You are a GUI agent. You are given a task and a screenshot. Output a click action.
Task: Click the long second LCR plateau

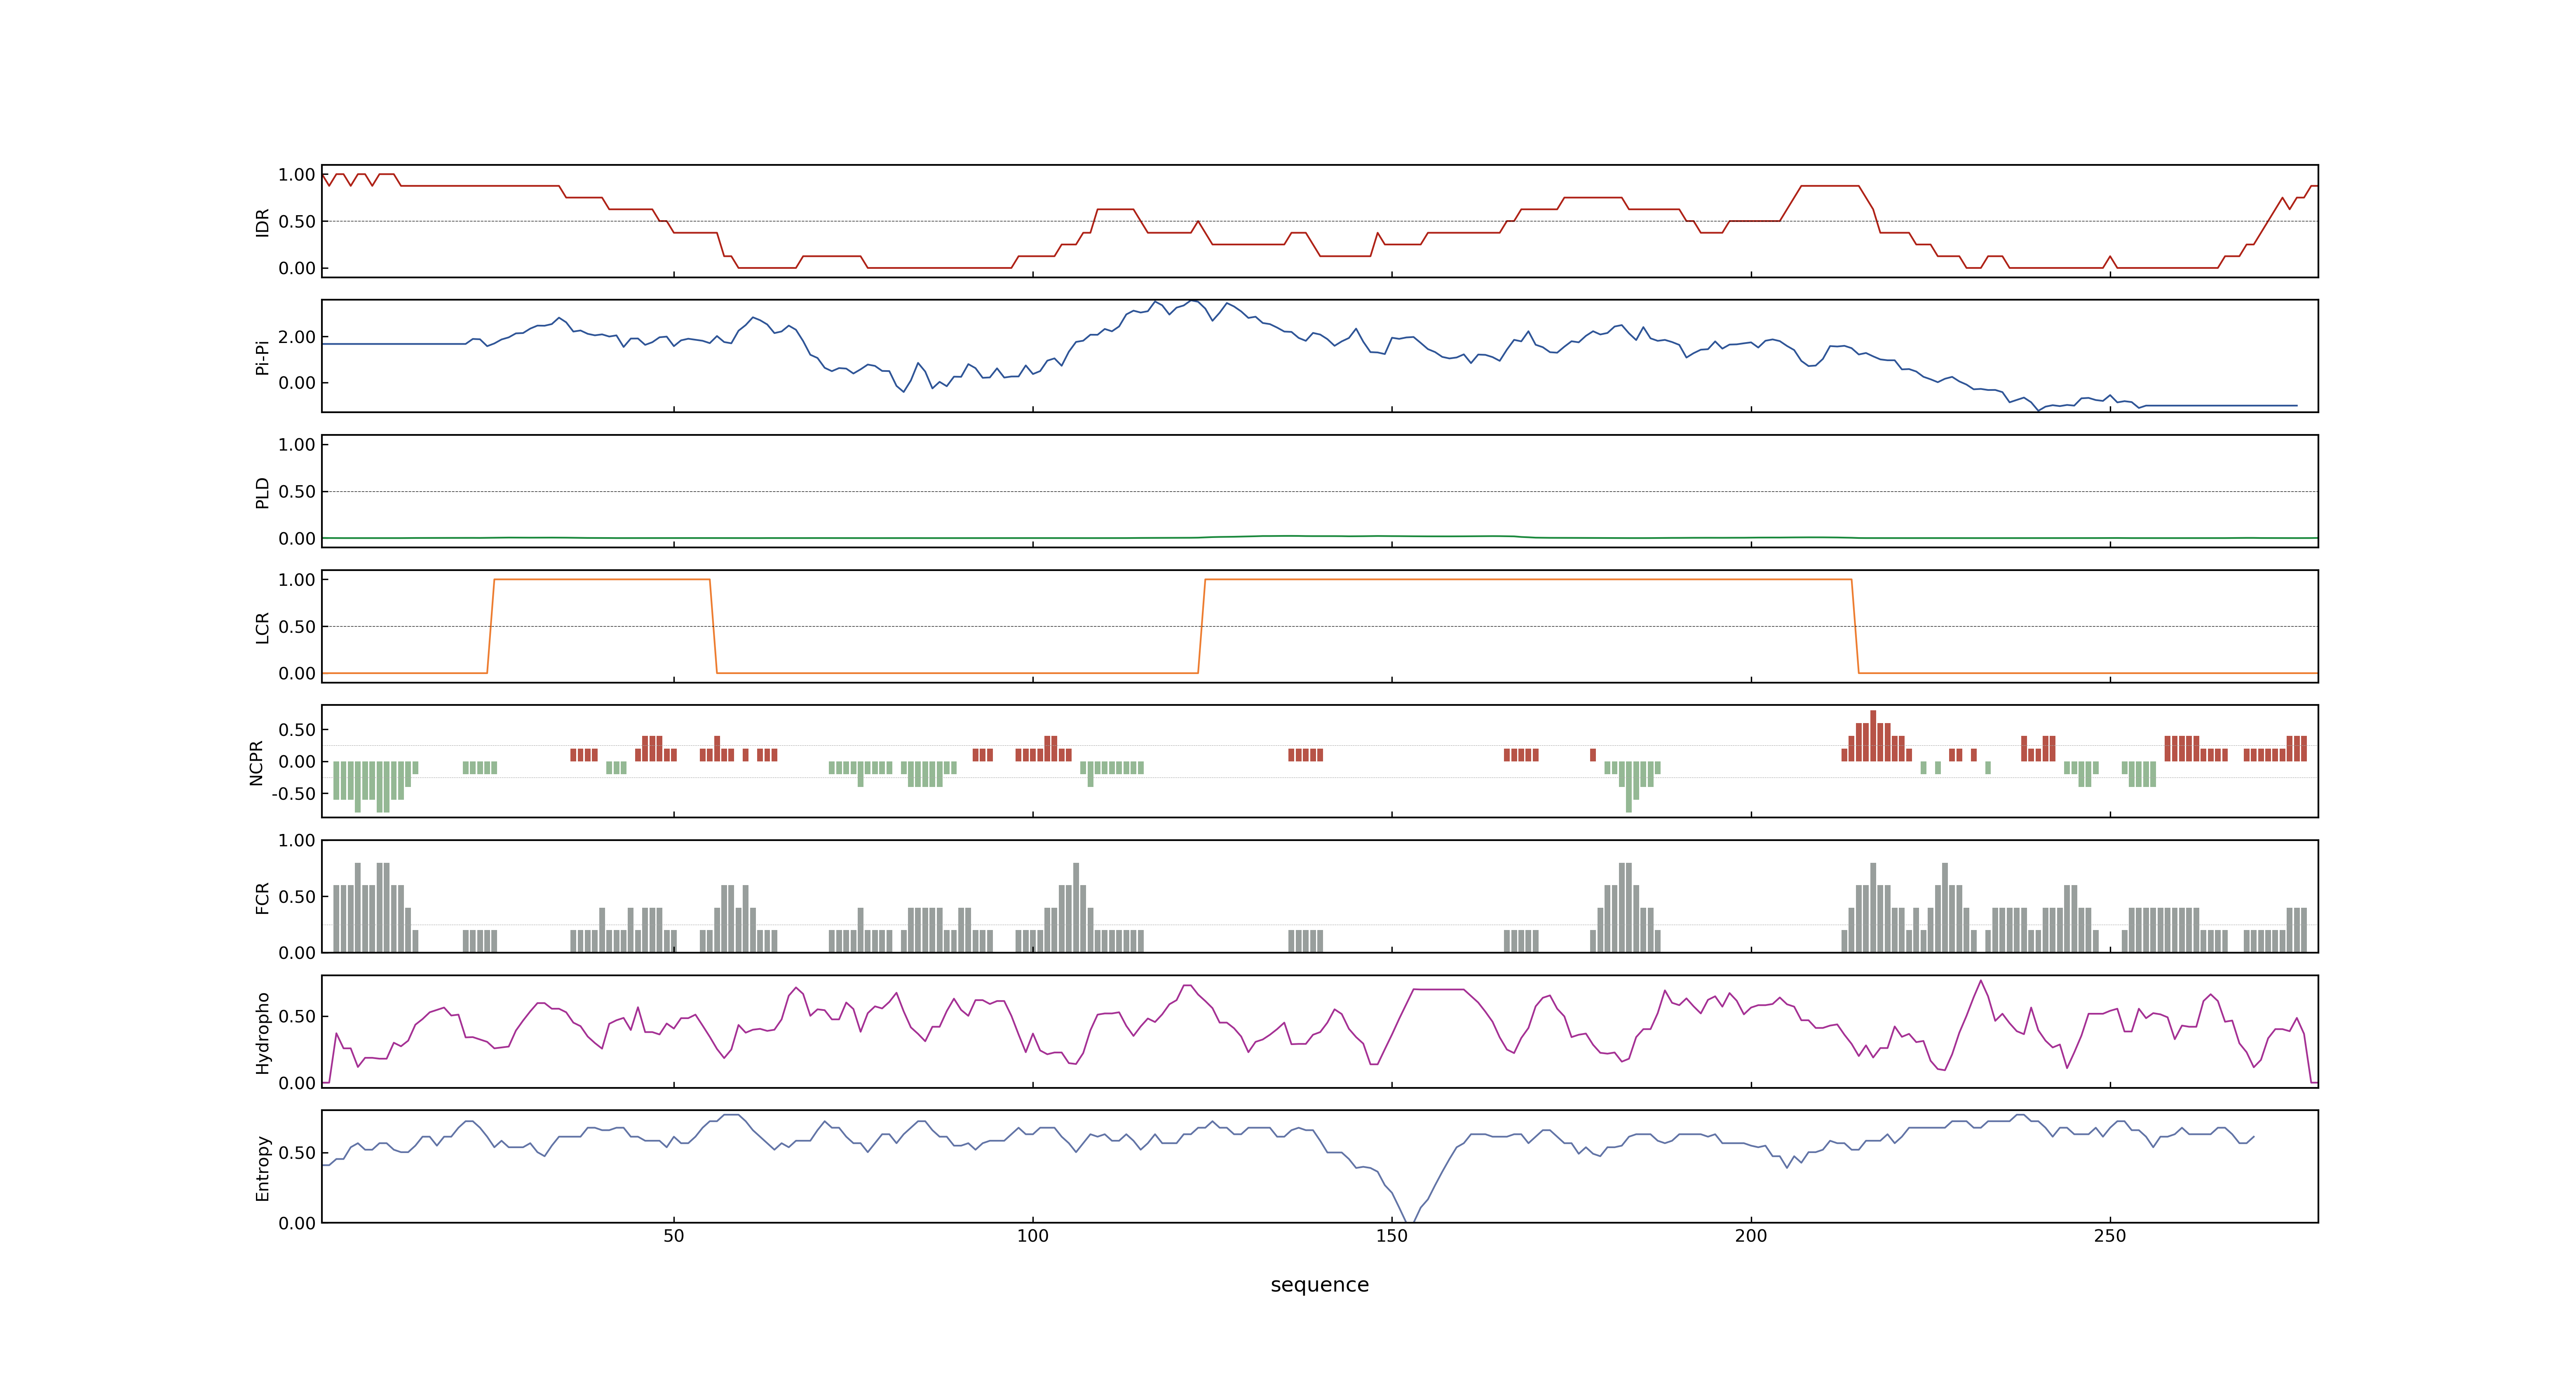pyautogui.click(x=1528, y=579)
